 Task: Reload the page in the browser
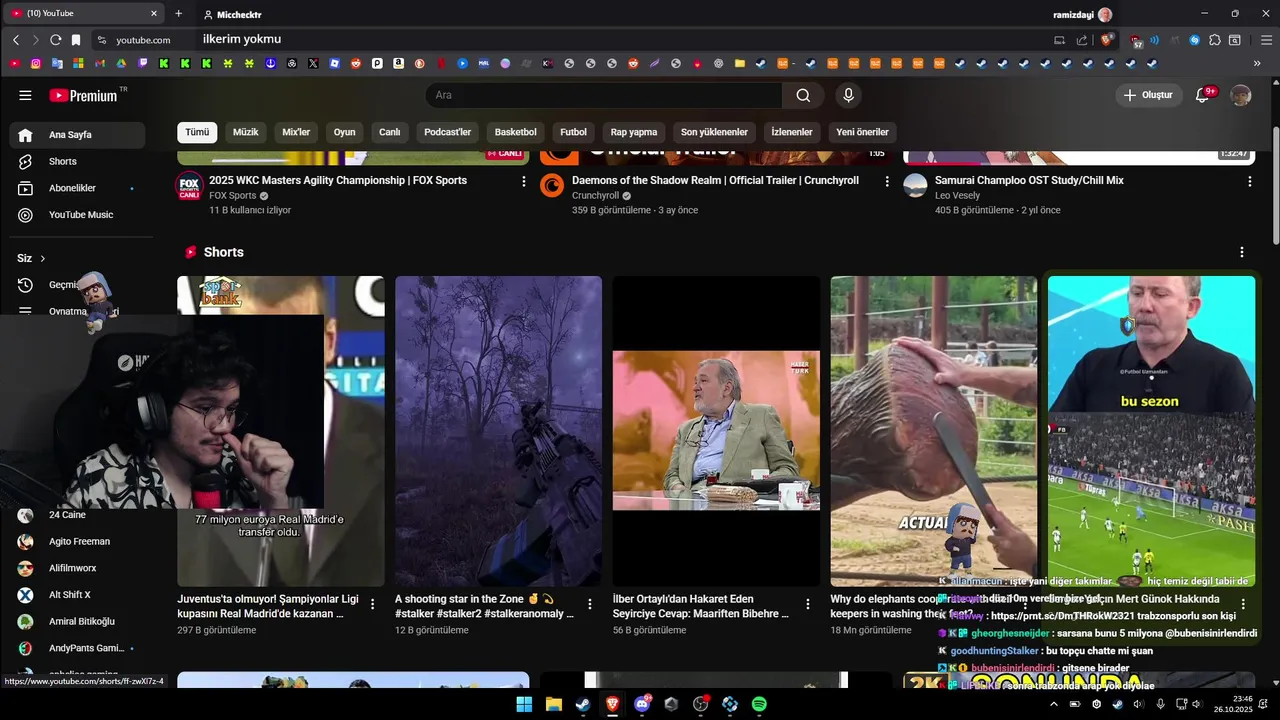56,40
